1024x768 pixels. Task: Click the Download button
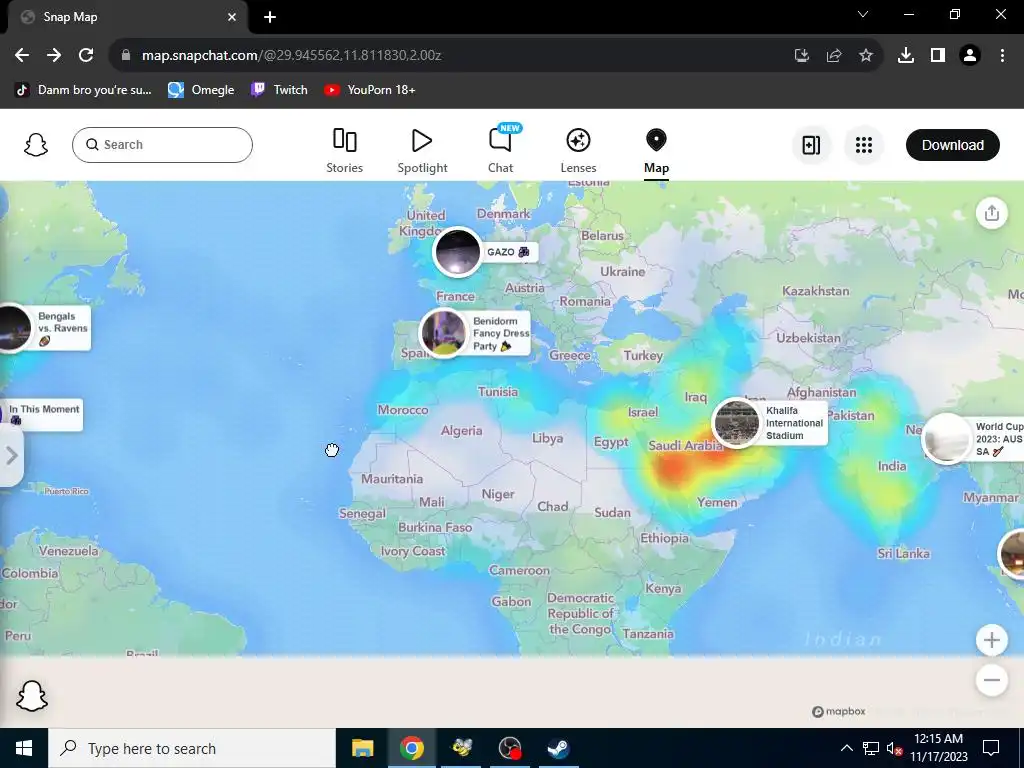tap(952, 145)
